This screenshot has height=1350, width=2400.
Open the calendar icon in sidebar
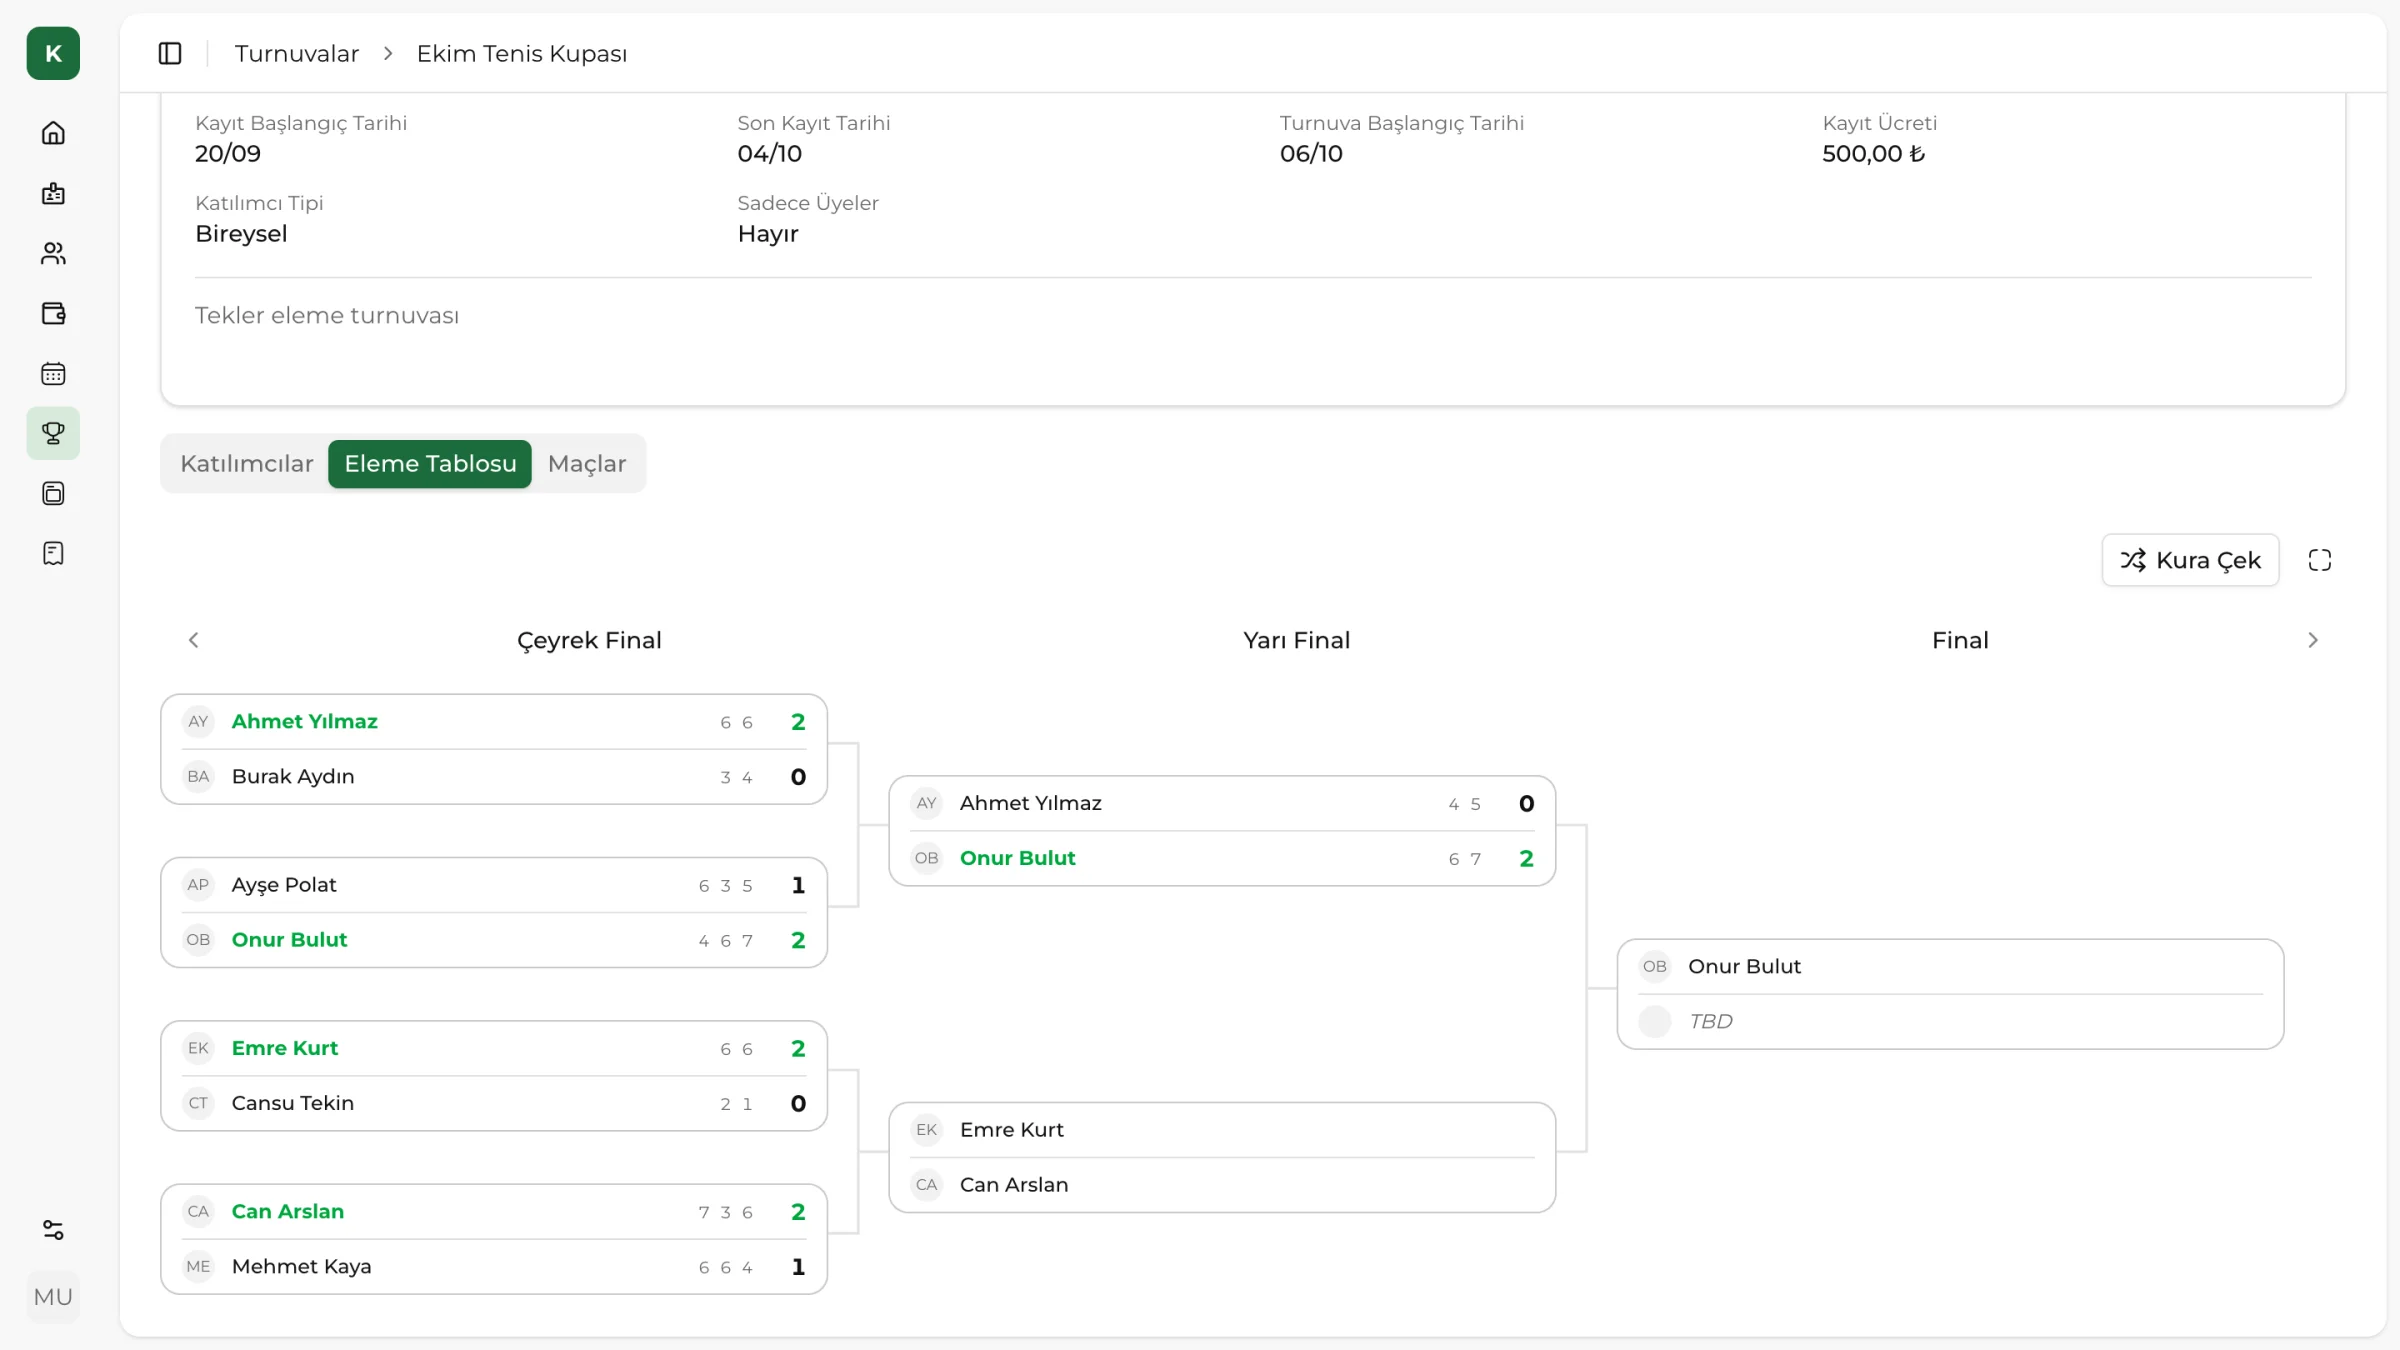coord(53,373)
